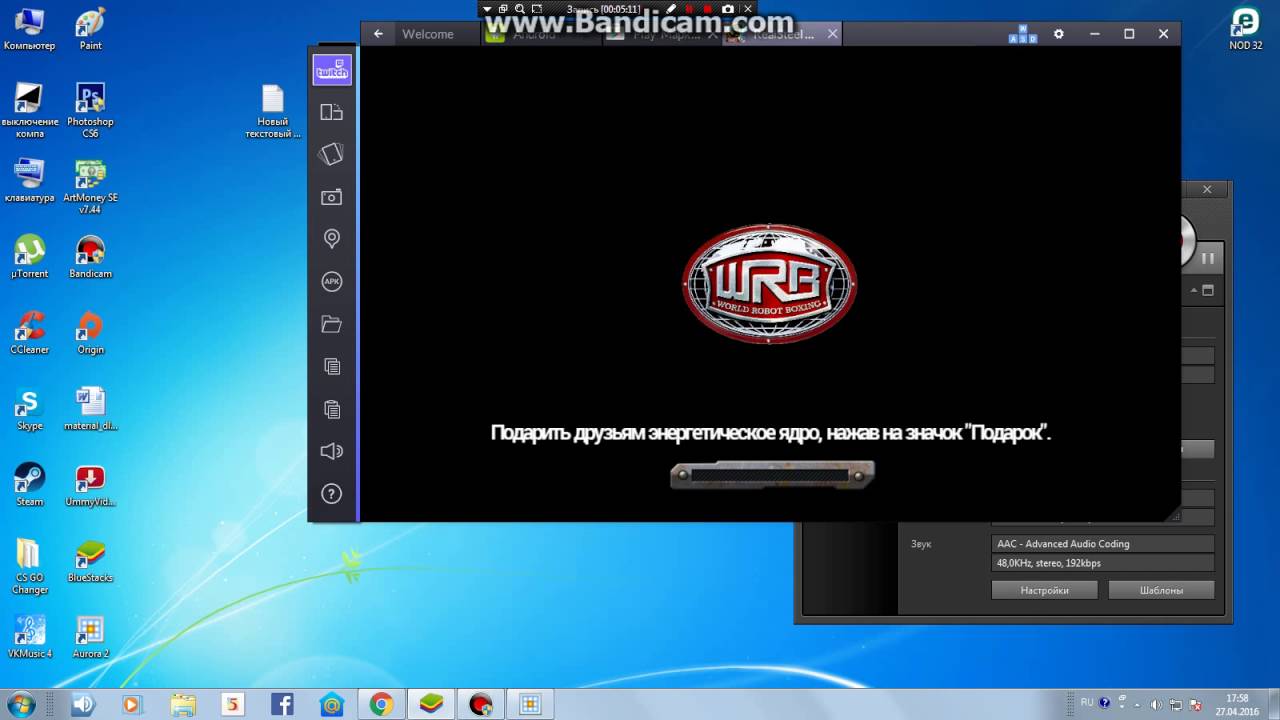Select the Paint desktop icon

[90, 30]
